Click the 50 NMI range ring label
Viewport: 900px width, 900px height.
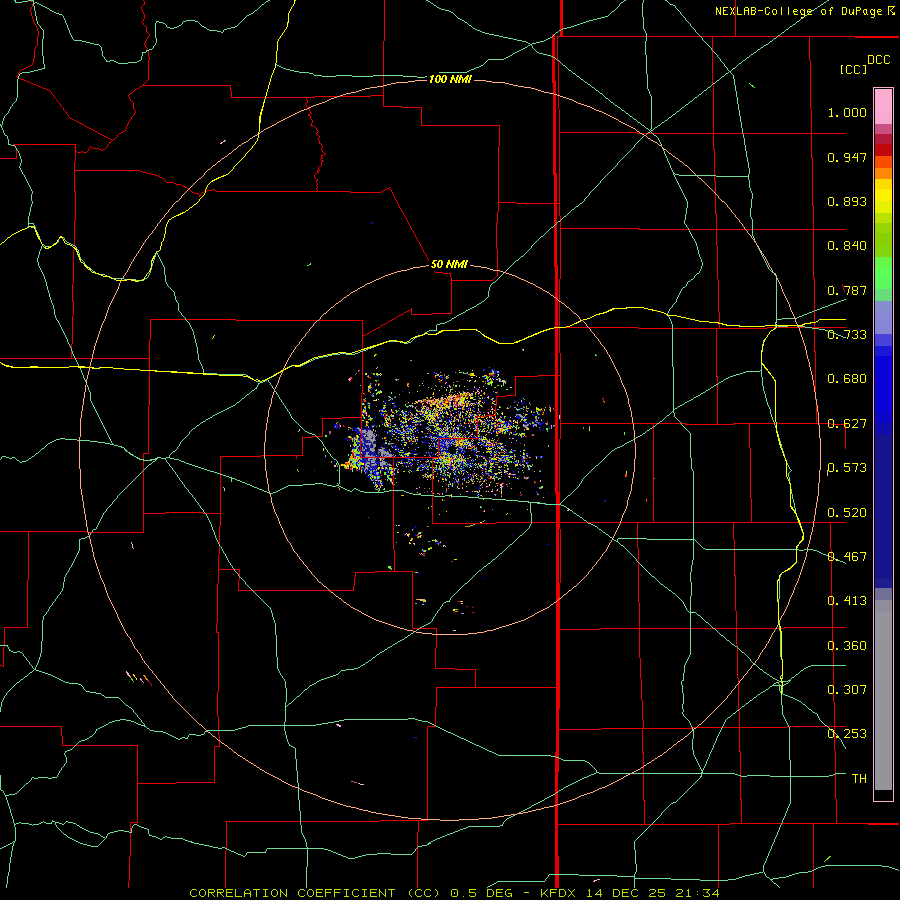coord(449,264)
